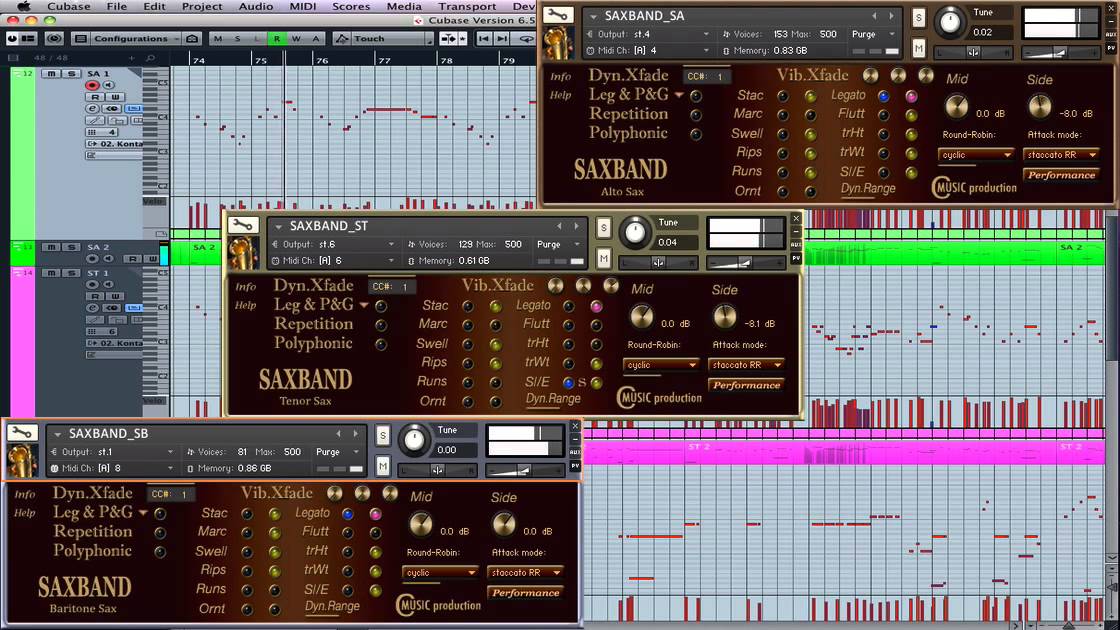Open edit channel settings 'e' on ST 1 track
Image resolution: width=1120 pixels, height=630 pixels.
92,308
